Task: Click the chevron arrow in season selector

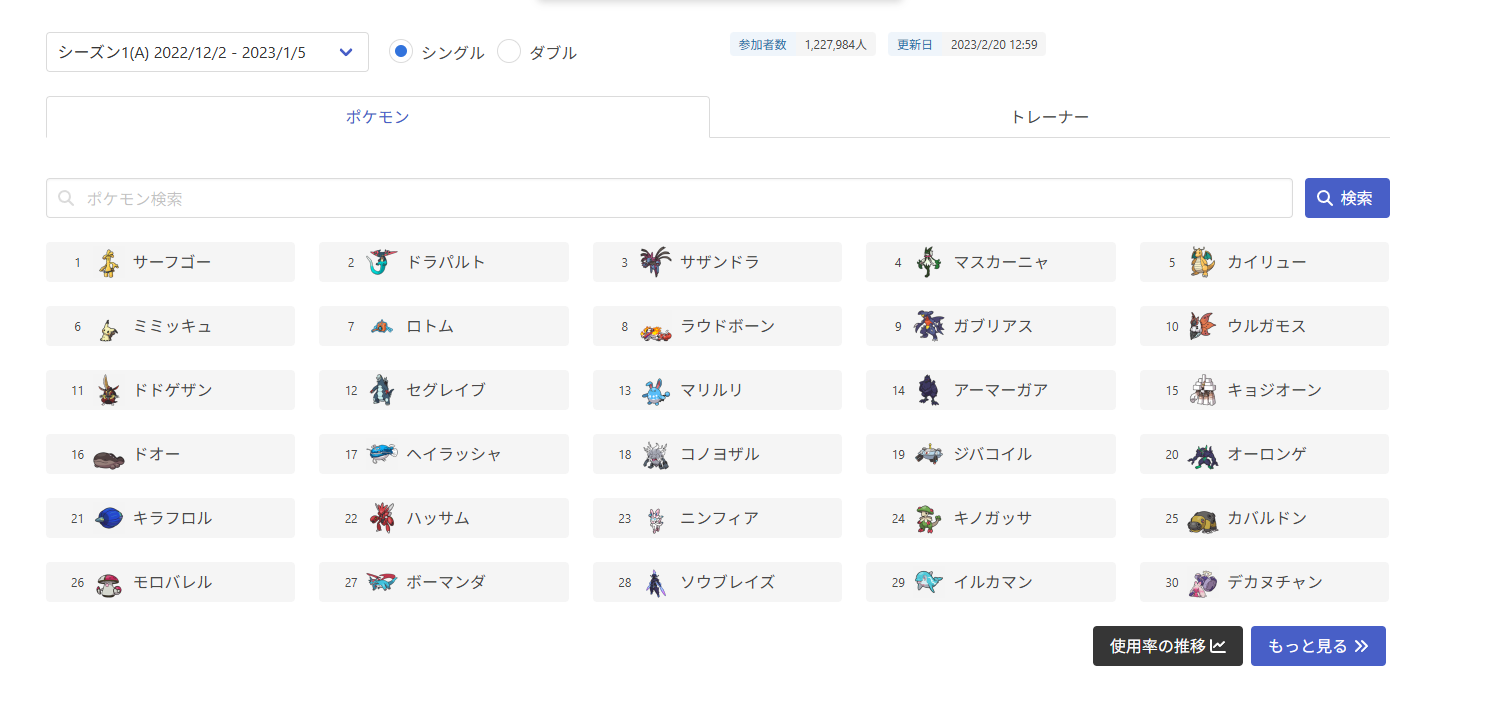Action: [x=346, y=52]
